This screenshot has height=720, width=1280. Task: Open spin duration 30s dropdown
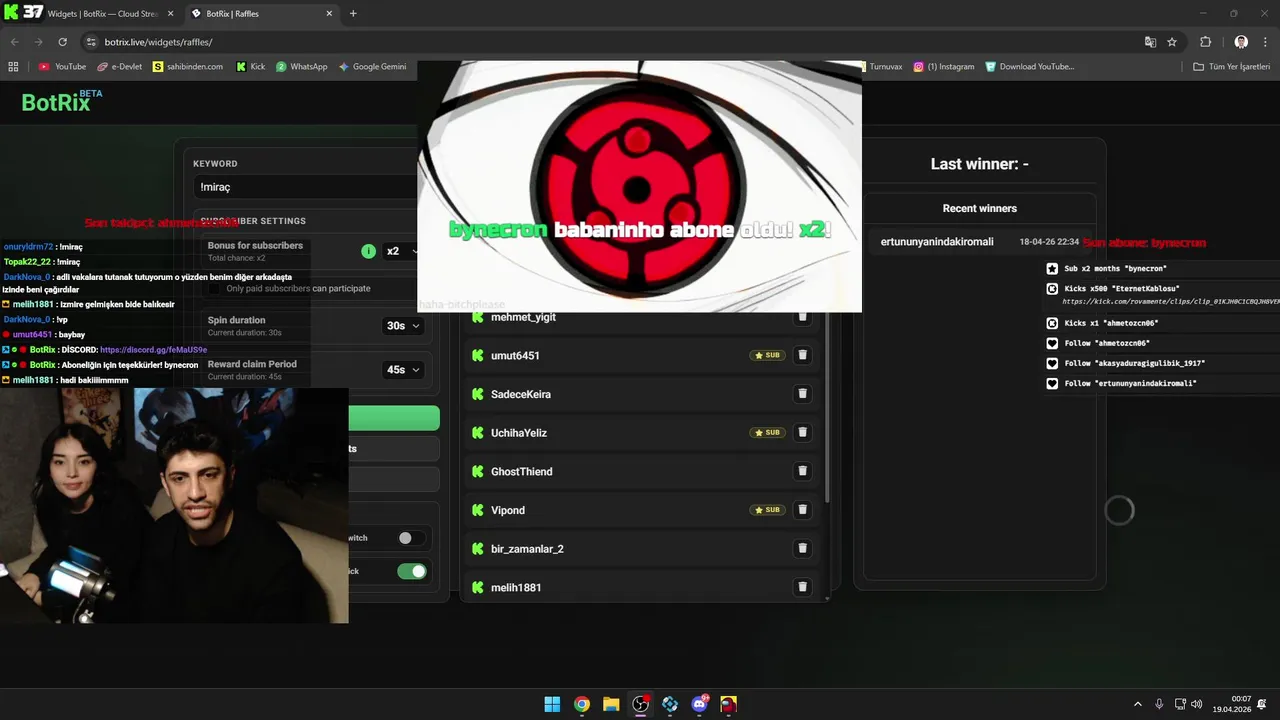tap(403, 326)
